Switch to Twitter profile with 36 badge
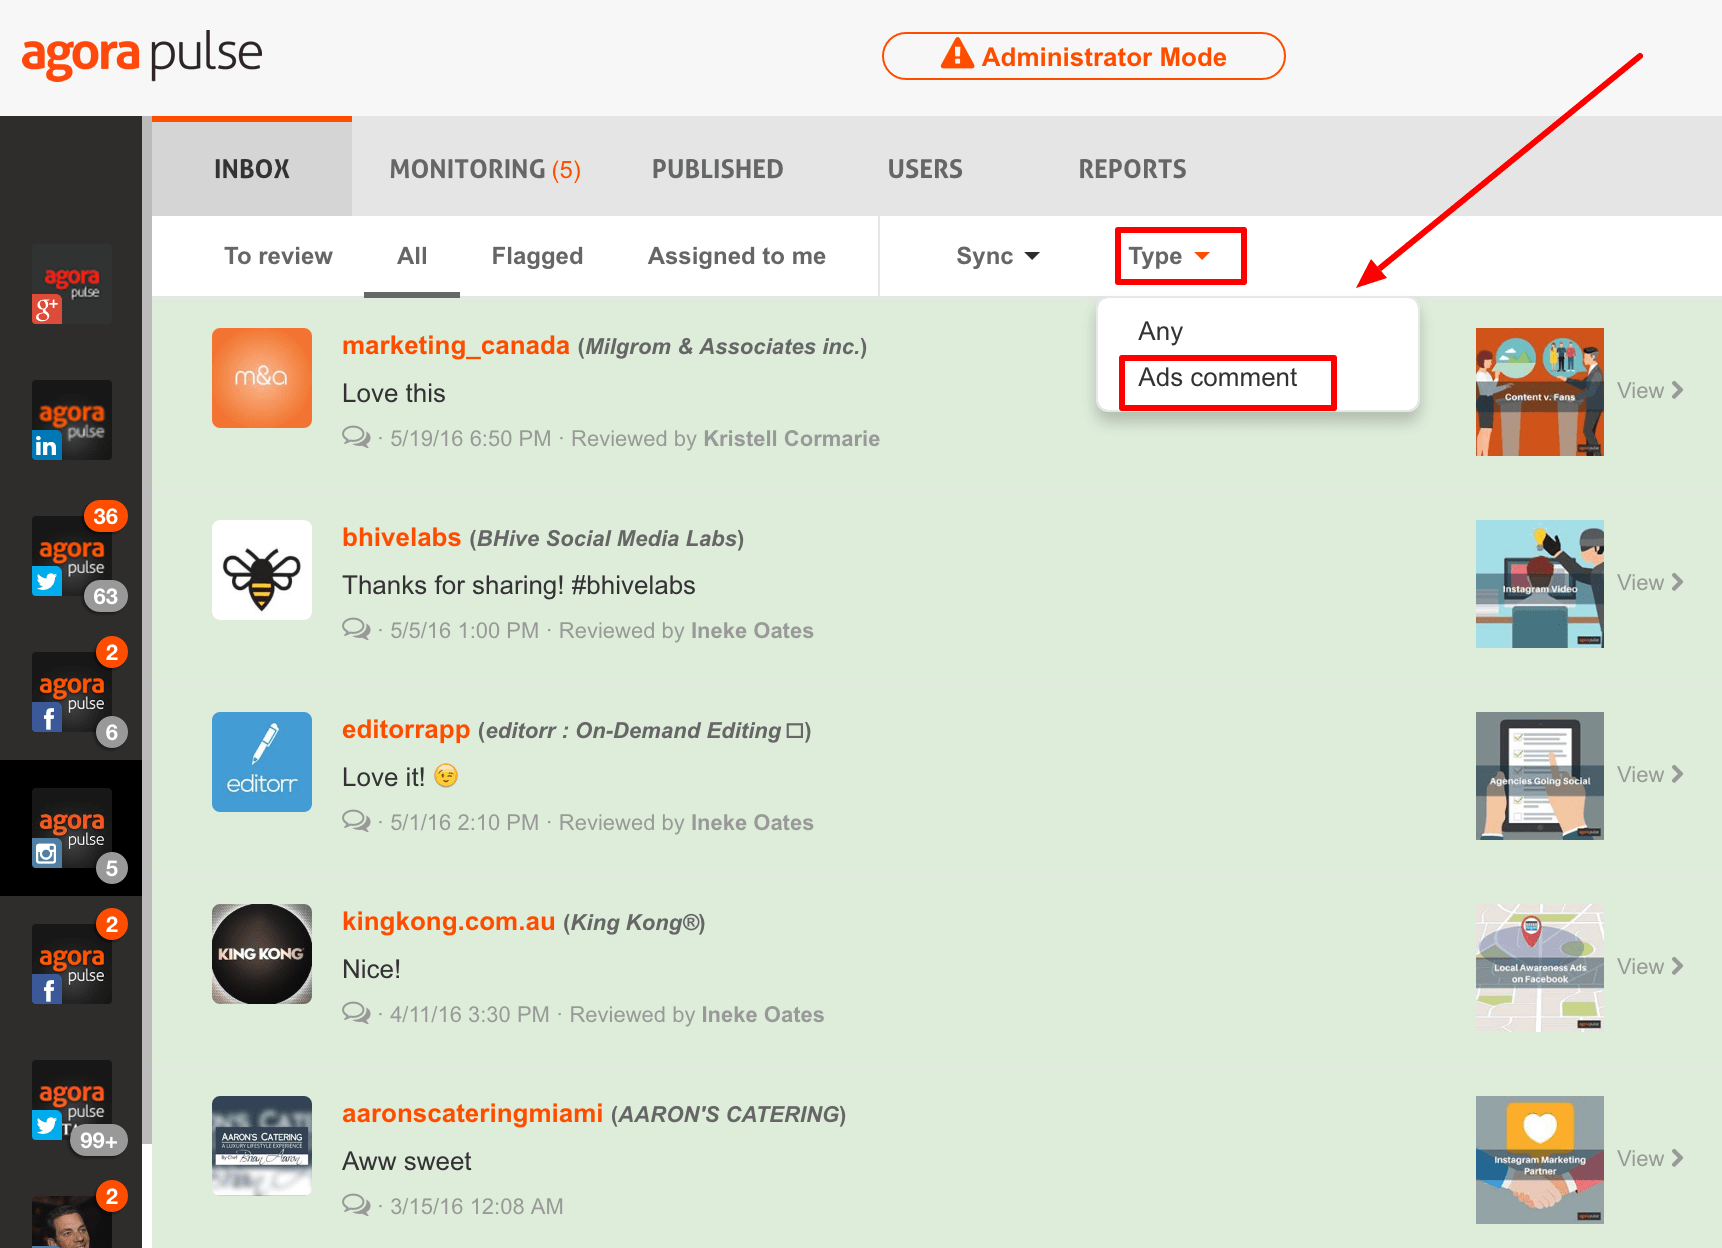The width and height of the screenshot is (1722, 1248). coord(71,557)
